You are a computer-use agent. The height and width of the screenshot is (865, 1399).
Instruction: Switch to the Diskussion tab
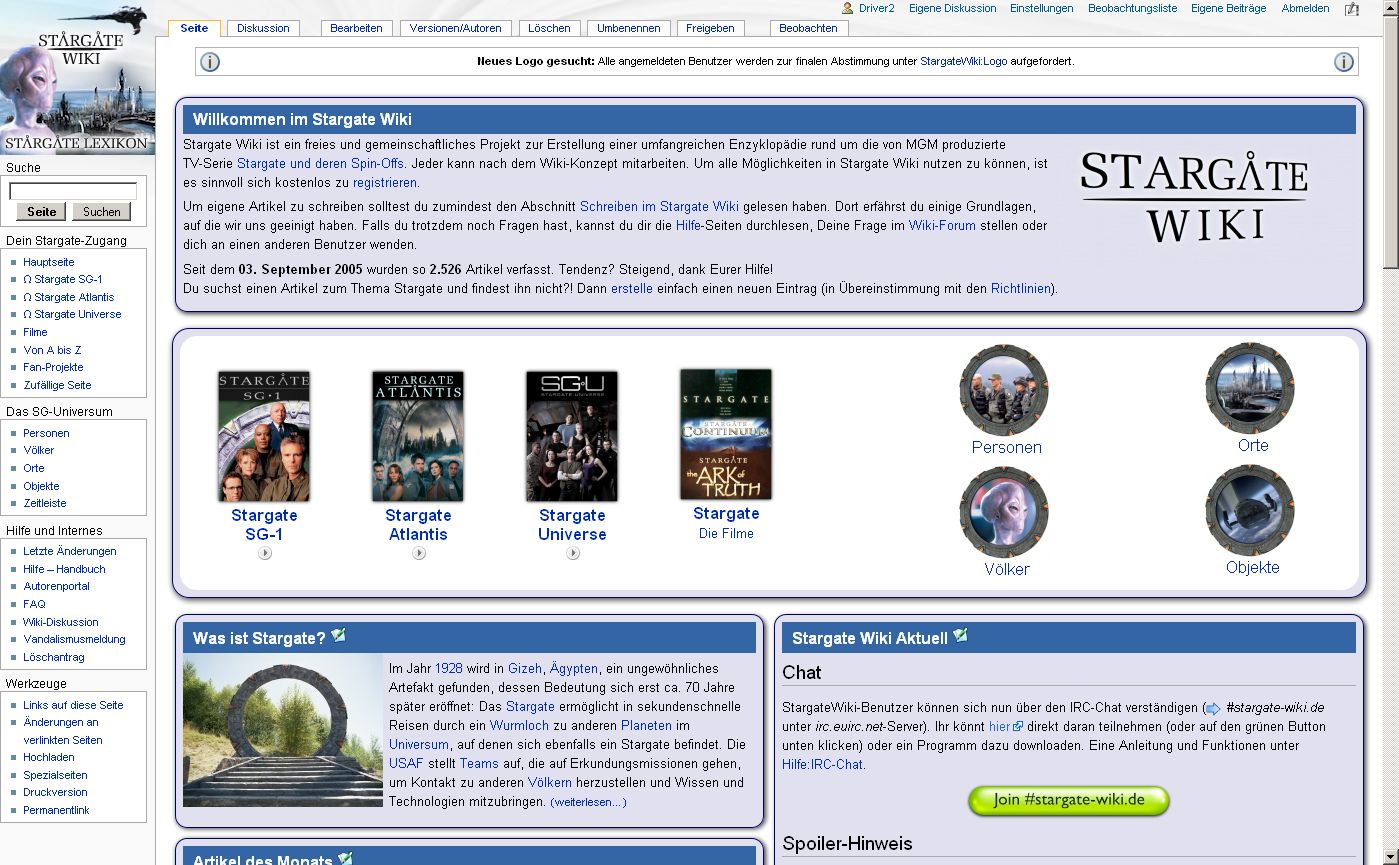[263, 28]
